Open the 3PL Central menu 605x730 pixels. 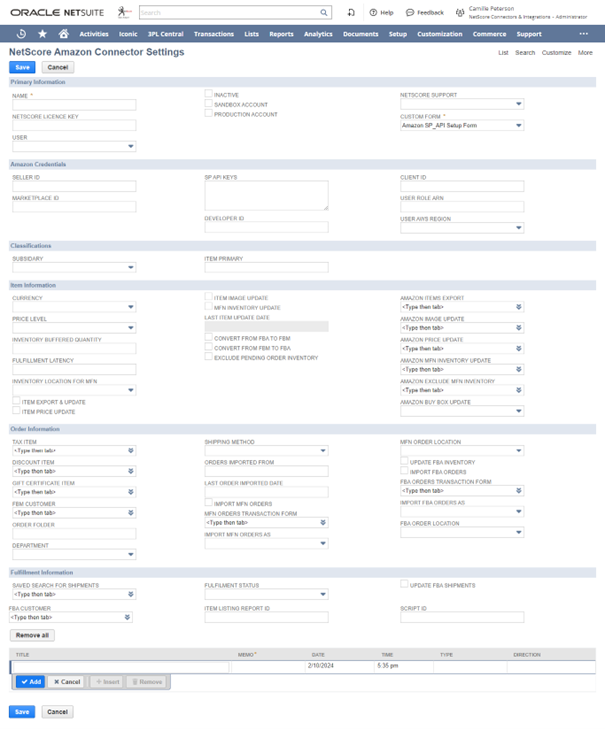[x=166, y=34]
